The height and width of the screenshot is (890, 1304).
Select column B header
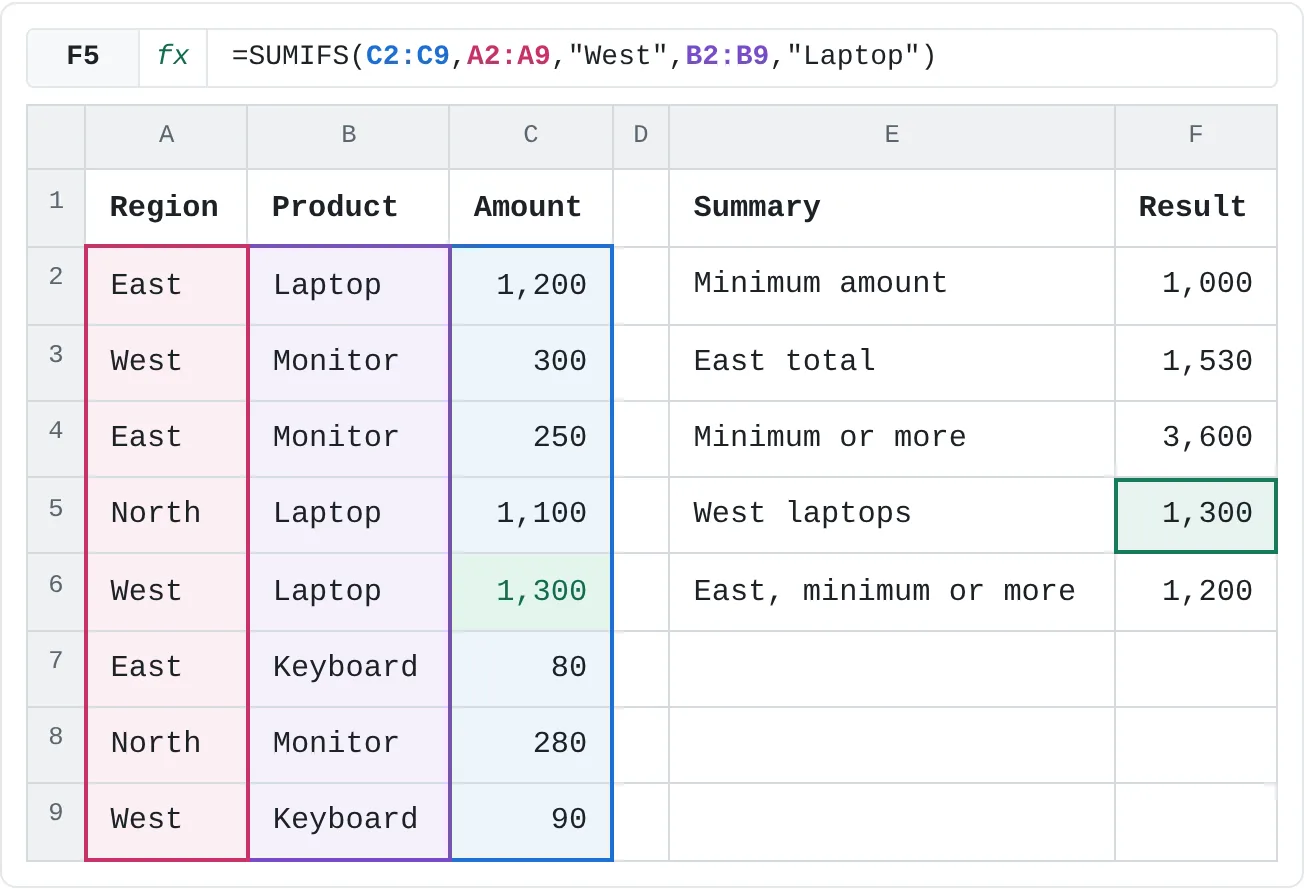(x=349, y=136)
